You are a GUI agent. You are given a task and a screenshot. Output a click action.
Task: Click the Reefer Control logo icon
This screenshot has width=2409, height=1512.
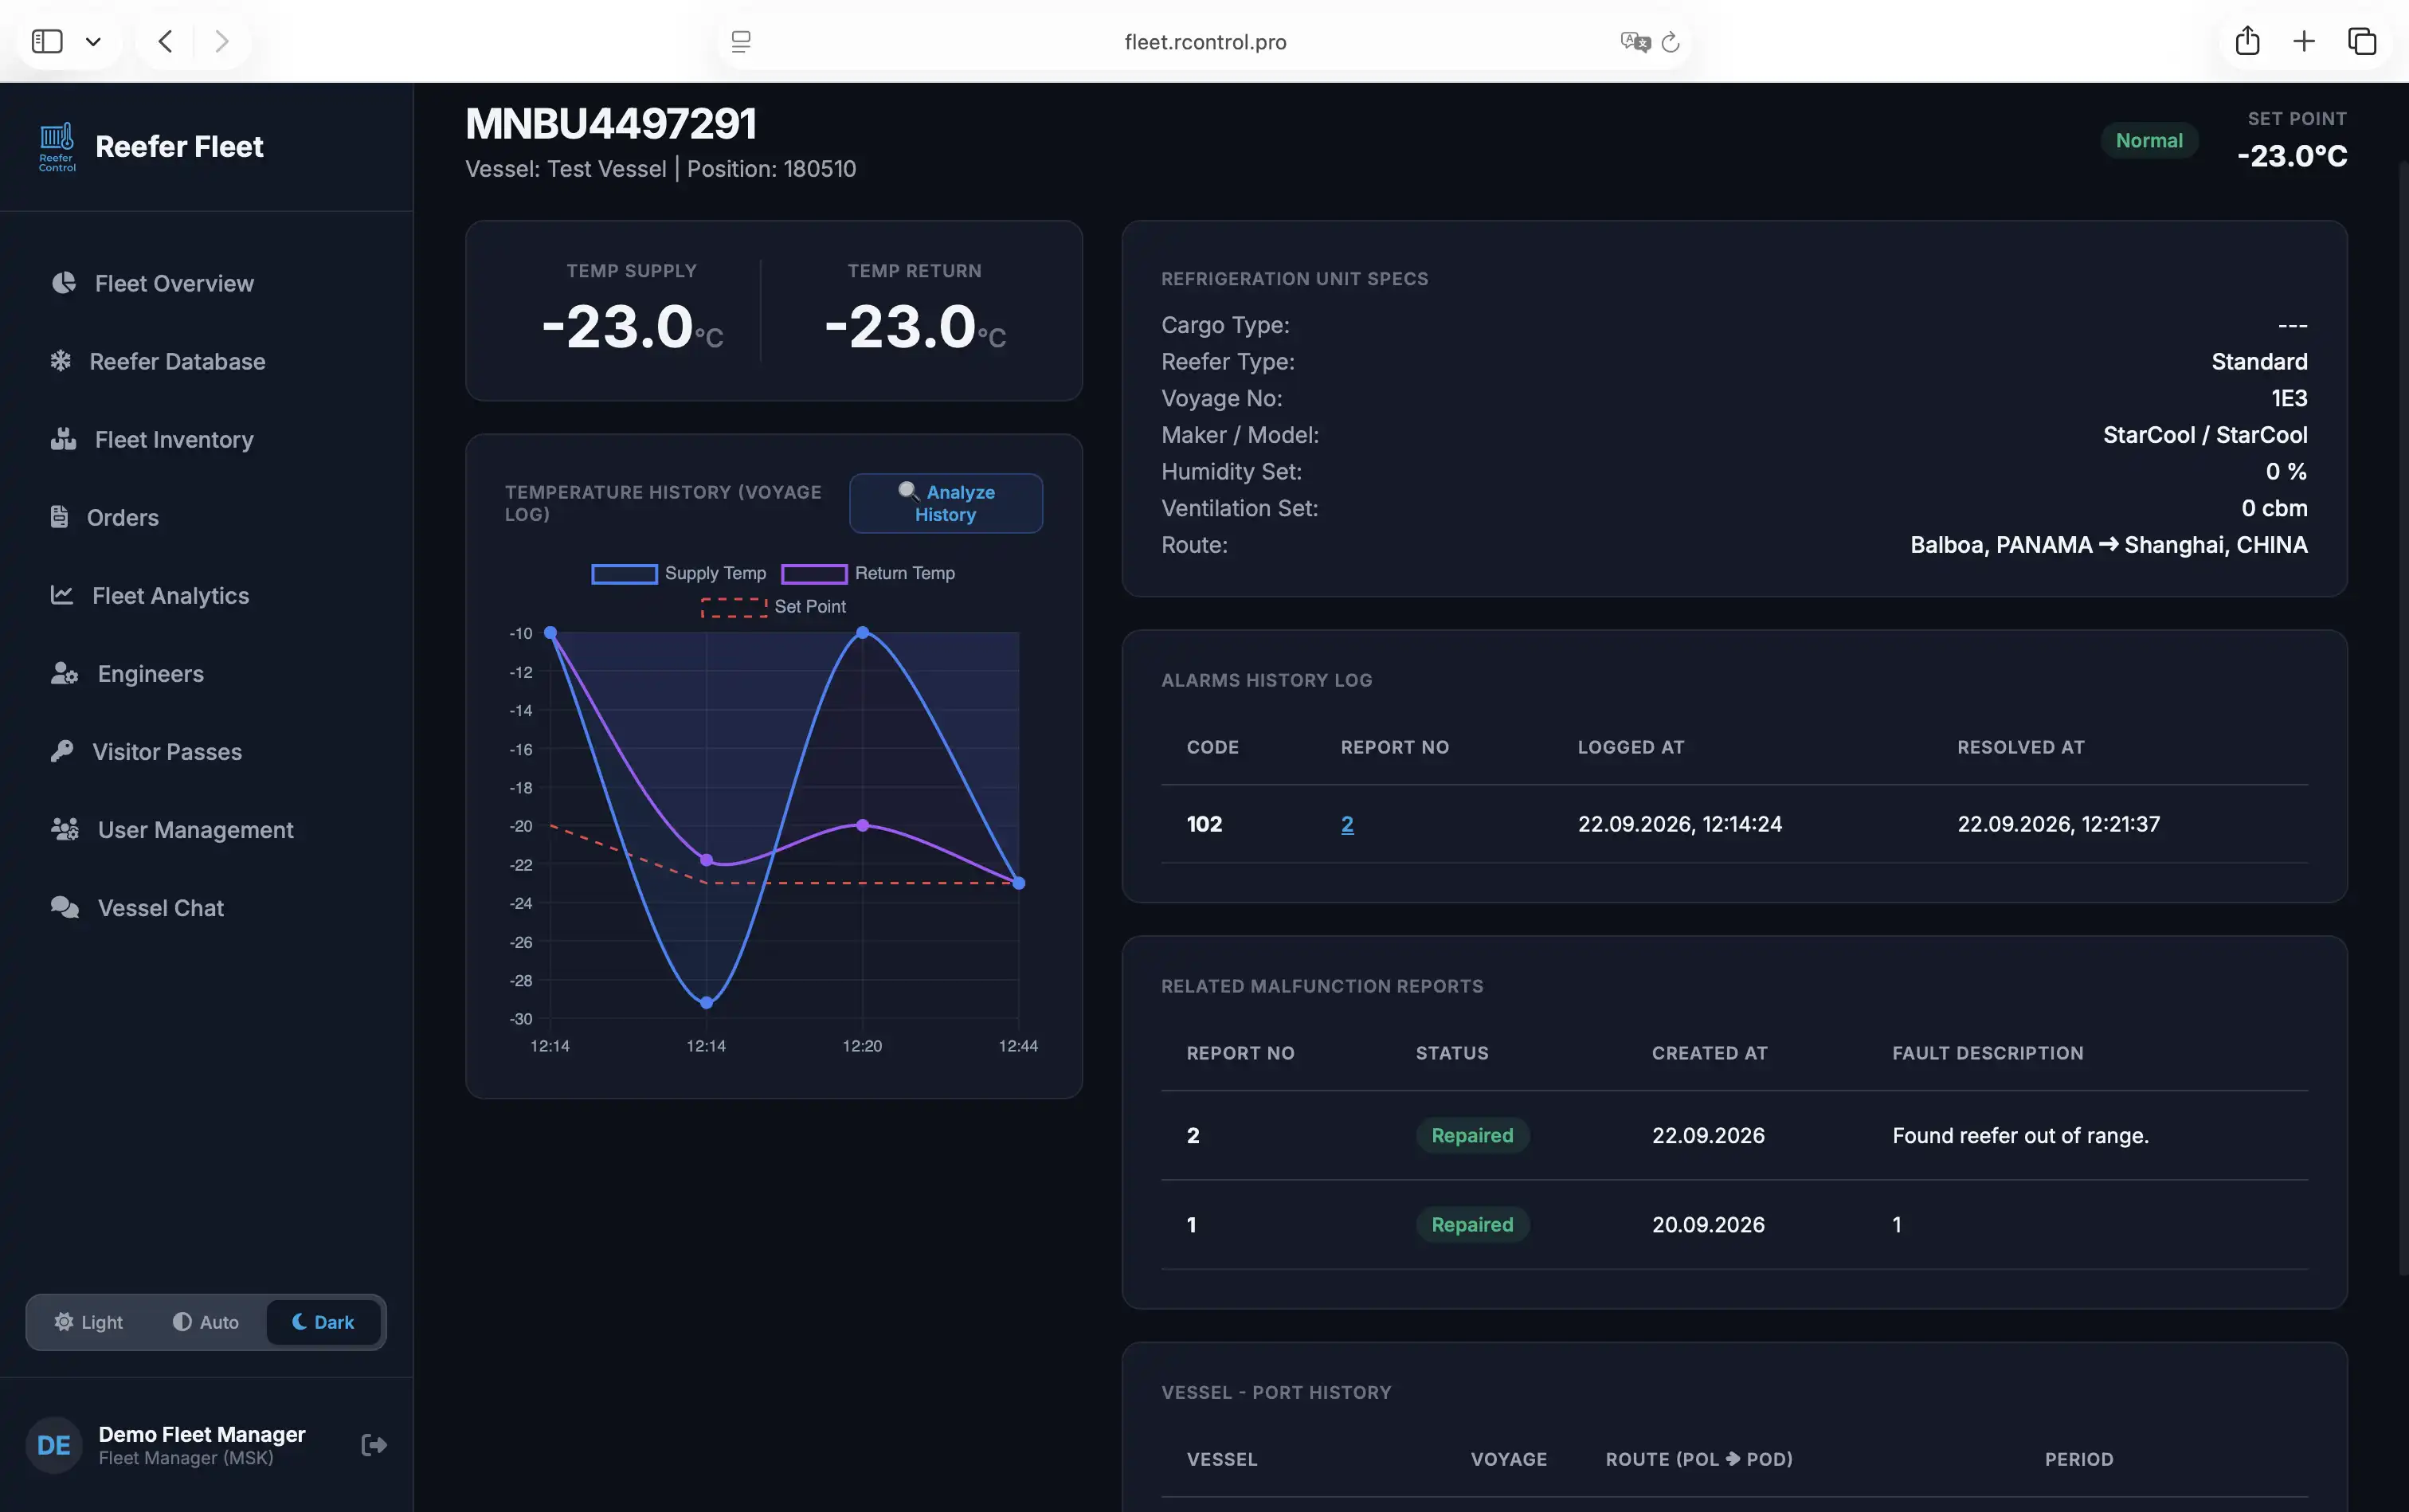pos(57,147)
